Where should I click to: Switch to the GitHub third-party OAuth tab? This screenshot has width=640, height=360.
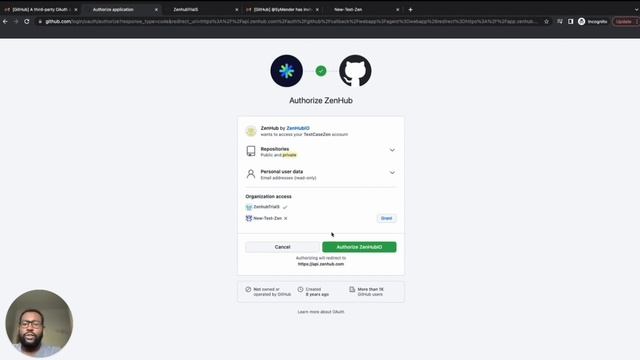pyautogui.click(x=40, y=9)
